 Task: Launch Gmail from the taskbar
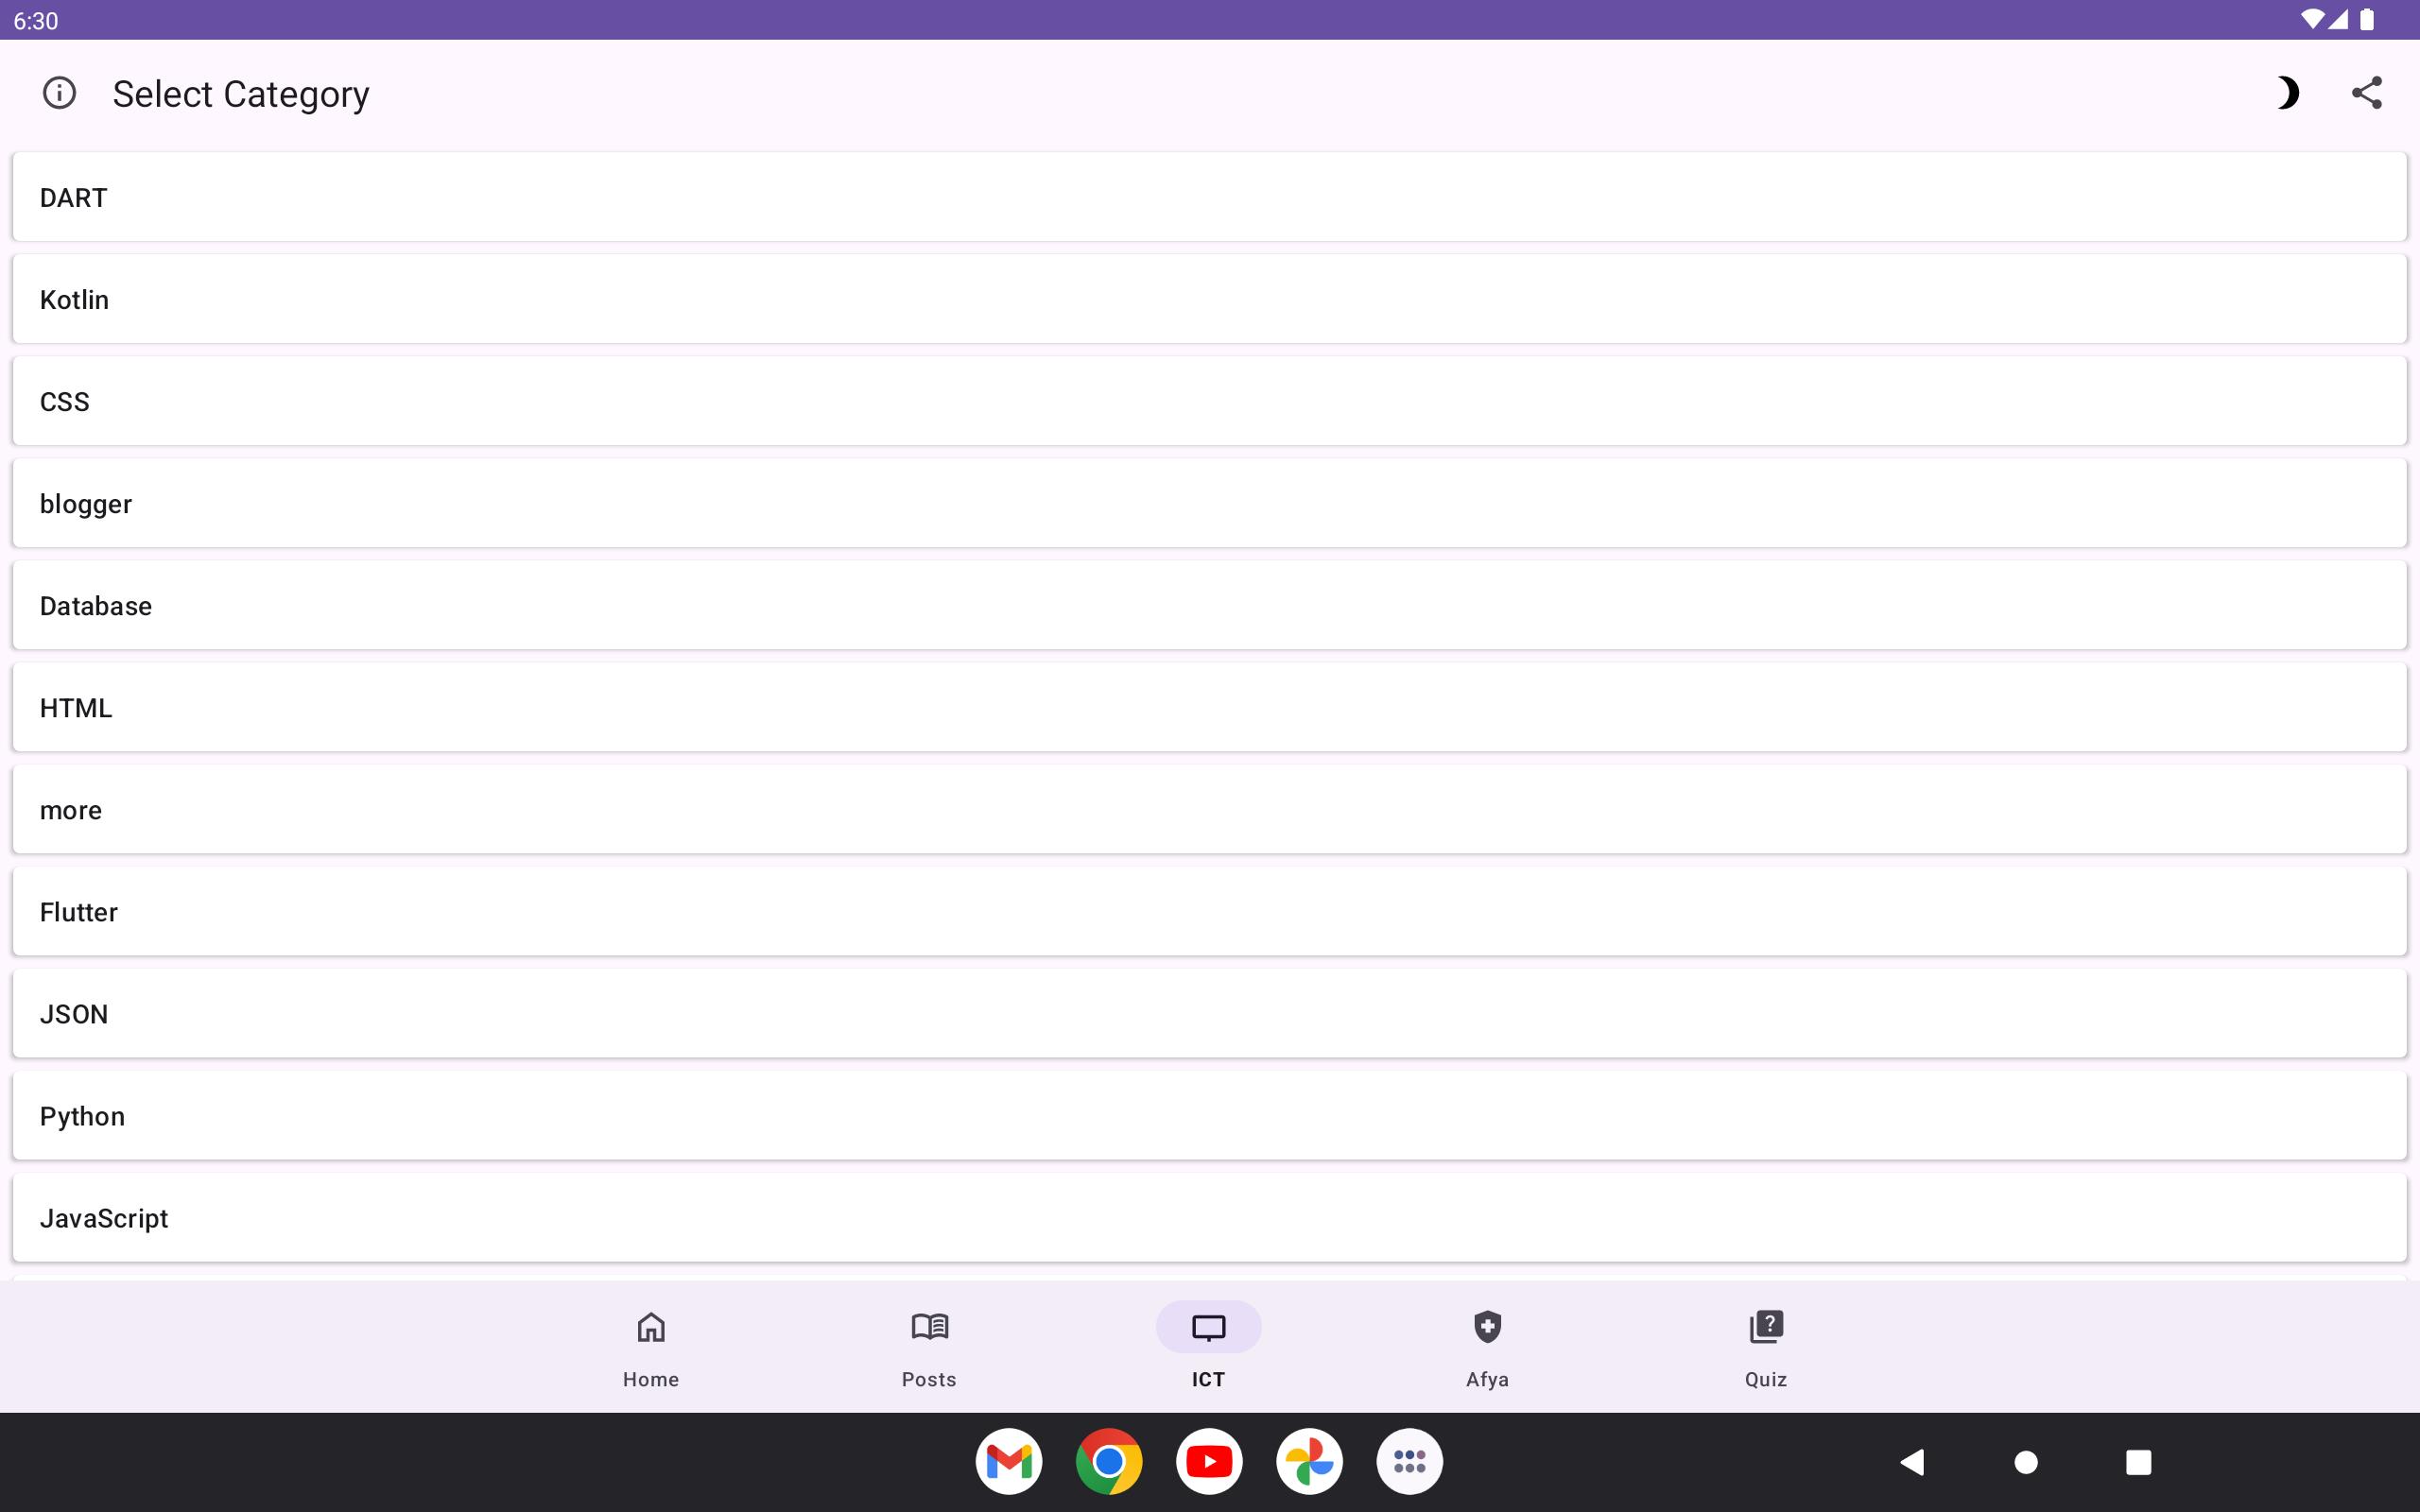[1008, 1461]
